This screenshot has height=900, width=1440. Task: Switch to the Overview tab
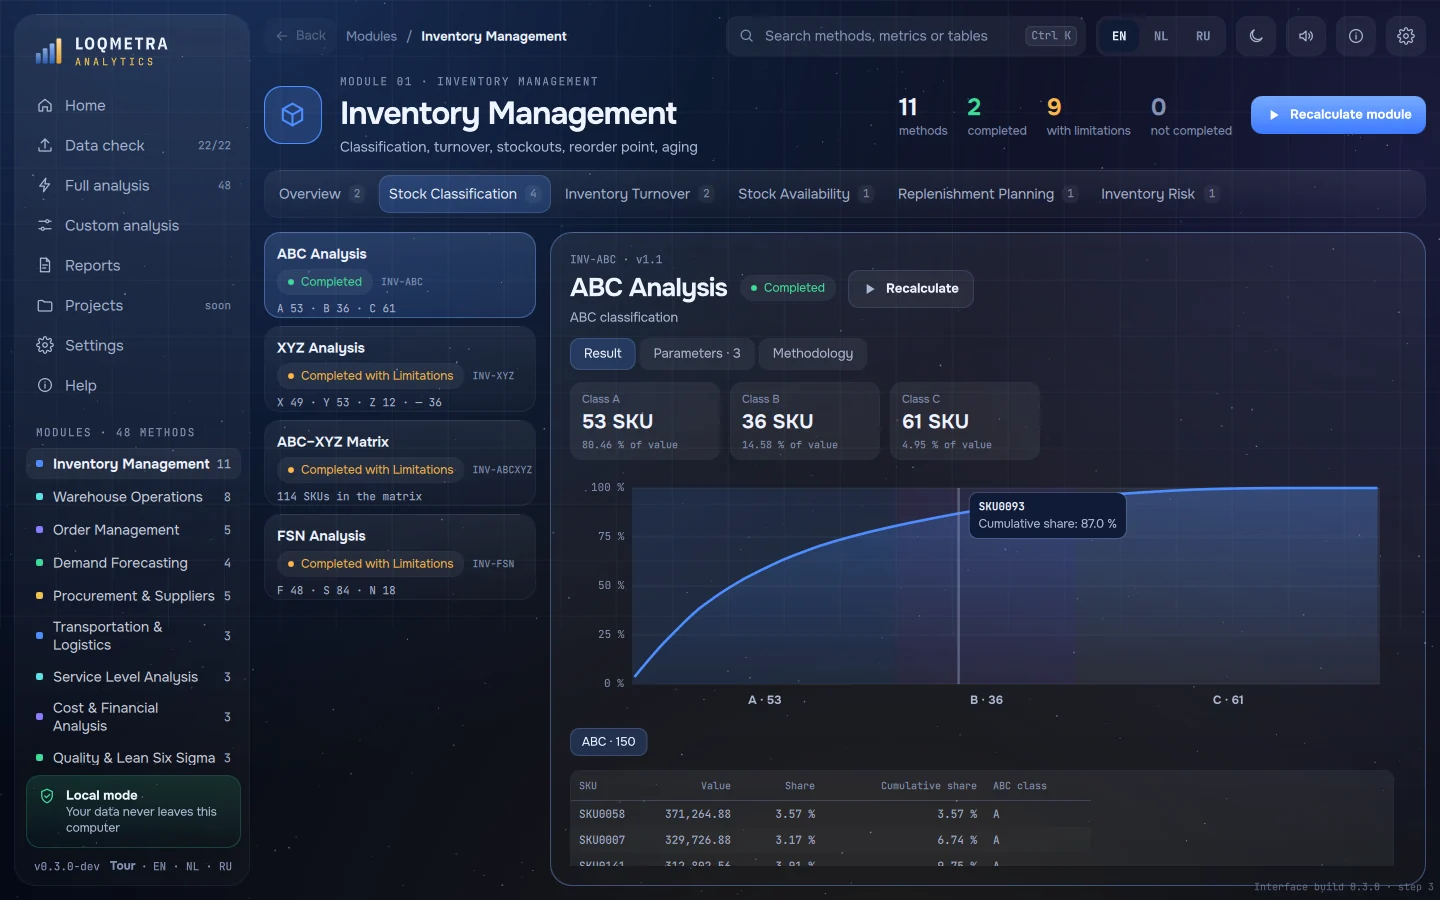coord(320,194)
